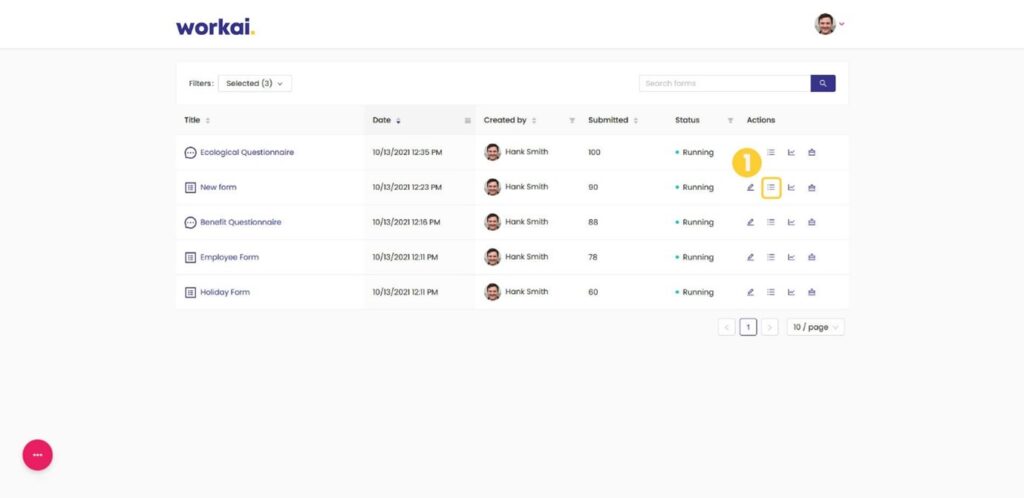
Task: Open responses list for Employee Form
Action: pos(771,257)
